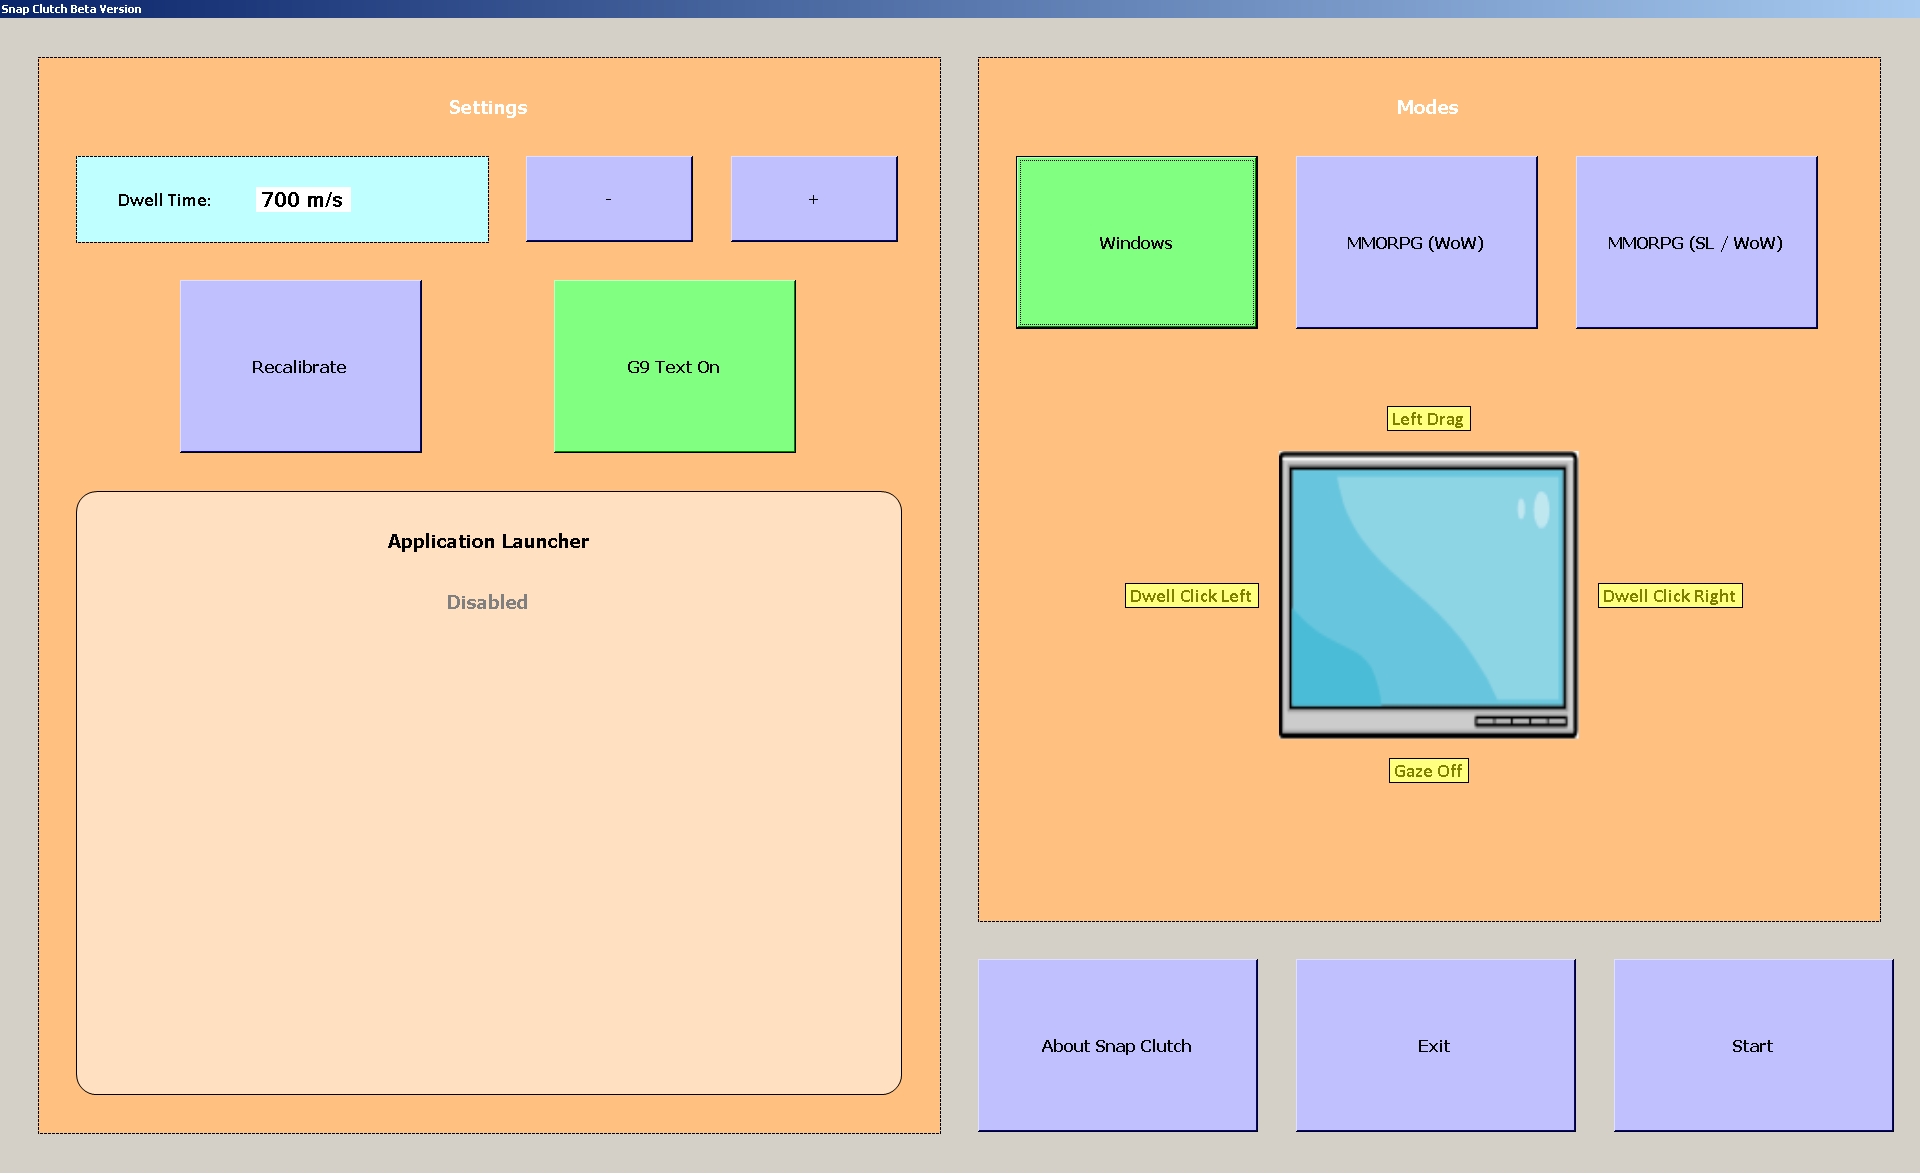Viewport: 1920px width, 1174px height.
Task: Click the Exit button
Action: (1435, 1046)
